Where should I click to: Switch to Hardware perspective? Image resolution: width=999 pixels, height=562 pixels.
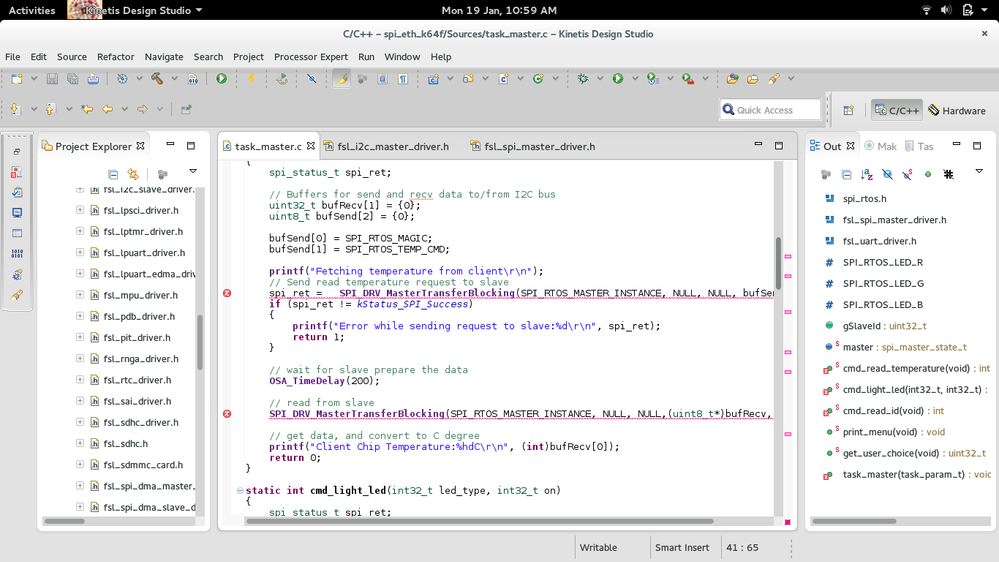tap(957, 110)
